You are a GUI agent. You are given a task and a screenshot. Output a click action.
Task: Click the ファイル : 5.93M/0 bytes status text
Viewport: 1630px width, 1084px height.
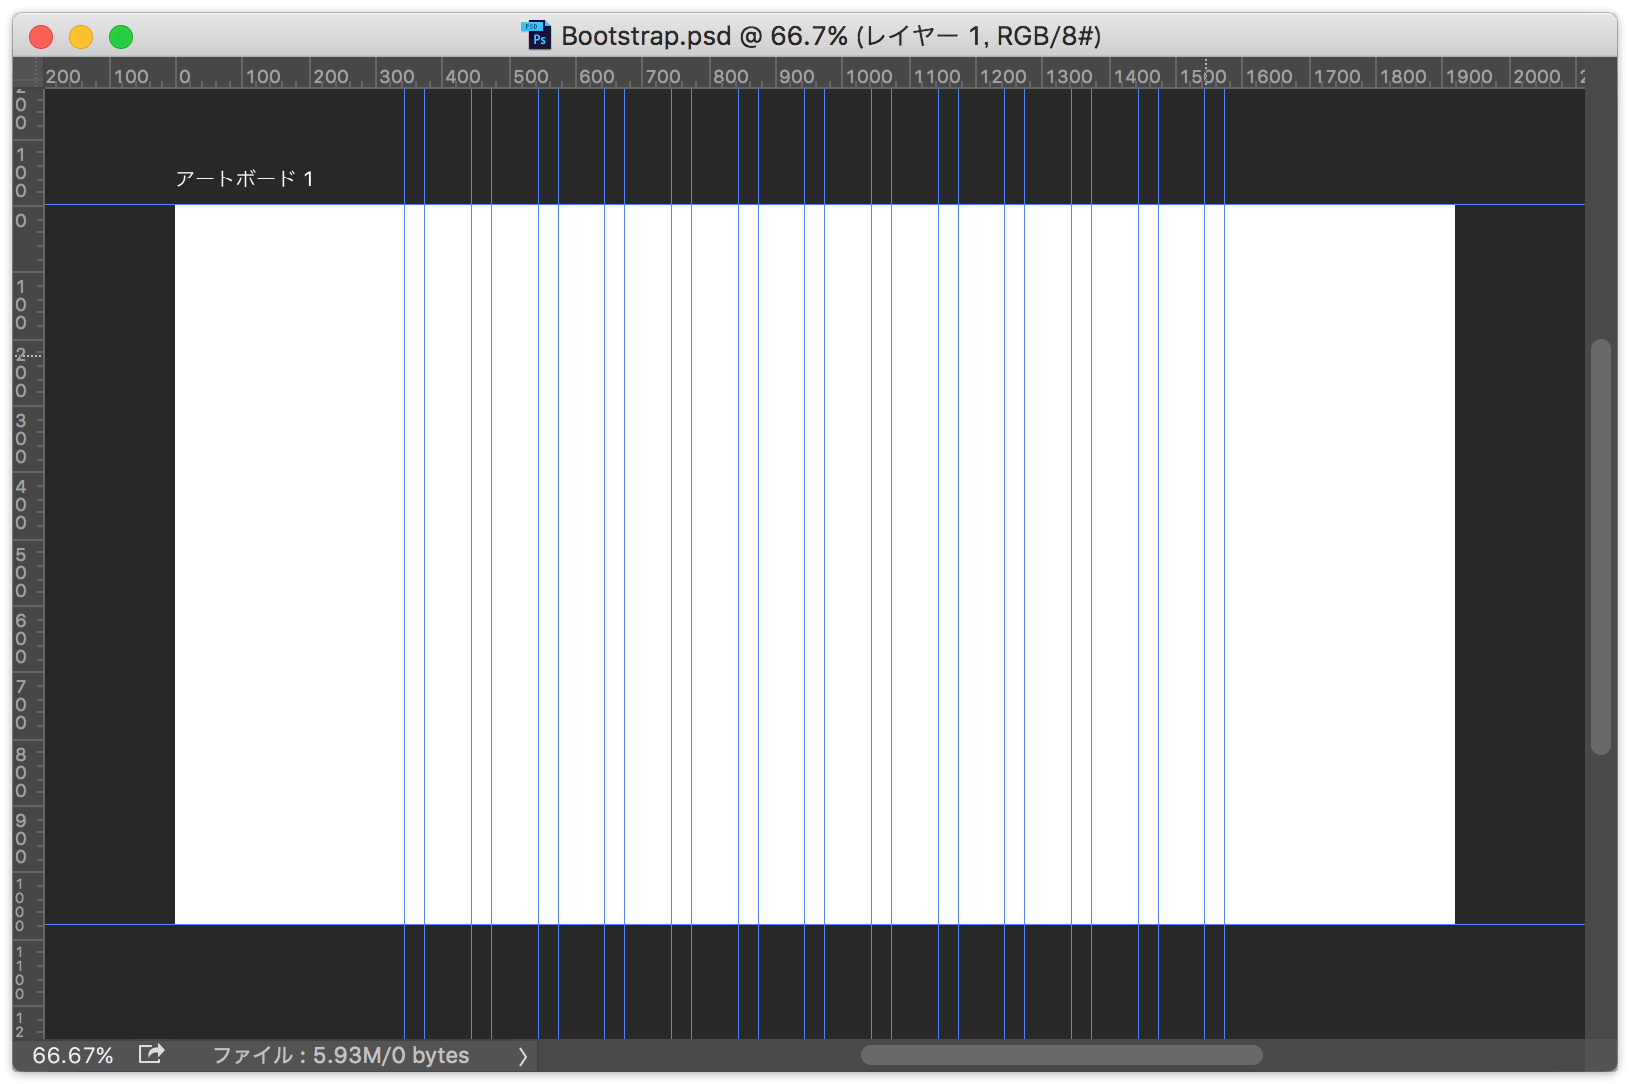[341, 1056]
